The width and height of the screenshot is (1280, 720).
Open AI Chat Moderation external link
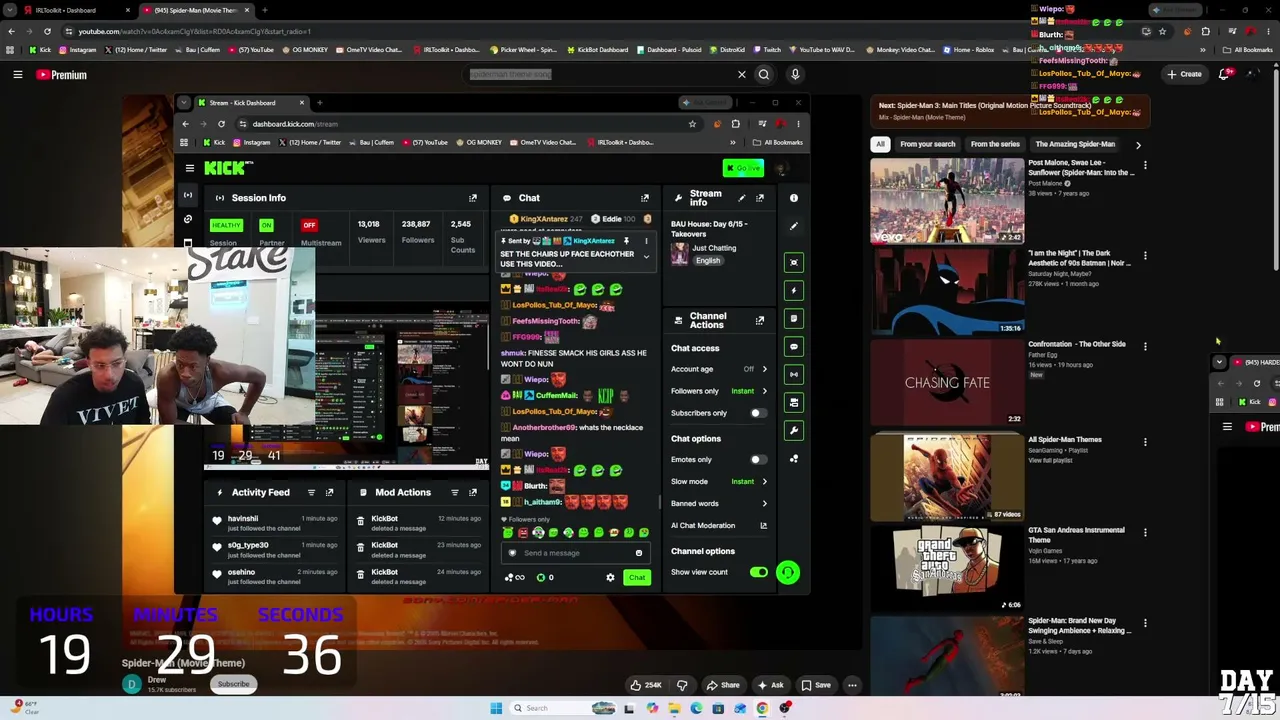[763, 525]
